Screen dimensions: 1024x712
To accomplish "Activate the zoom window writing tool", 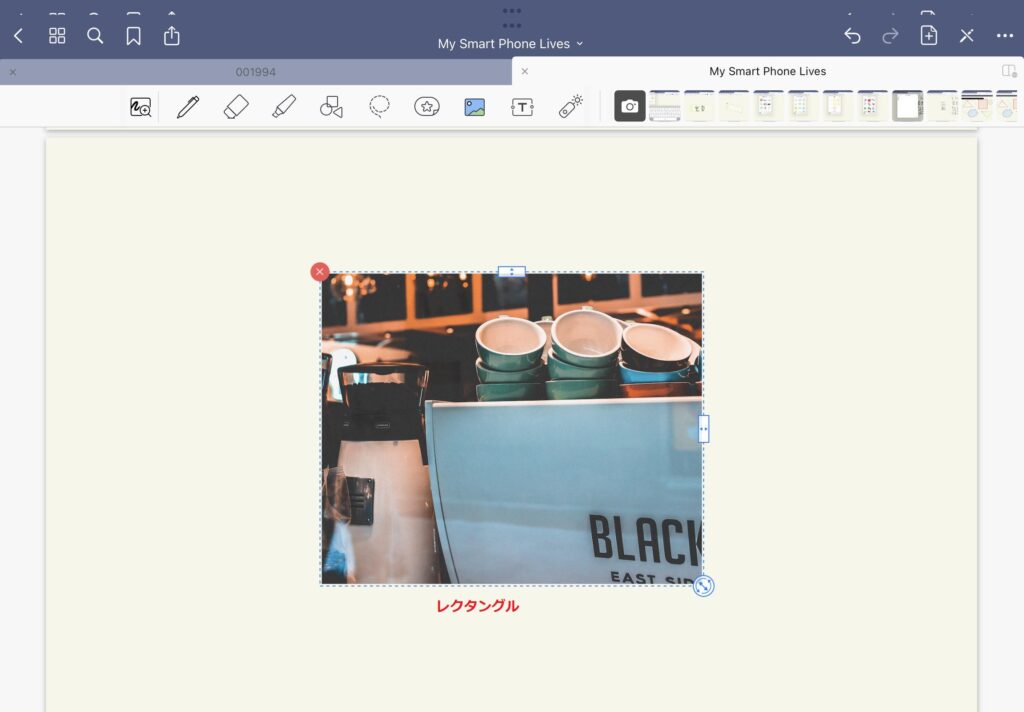I will (140, 107).
